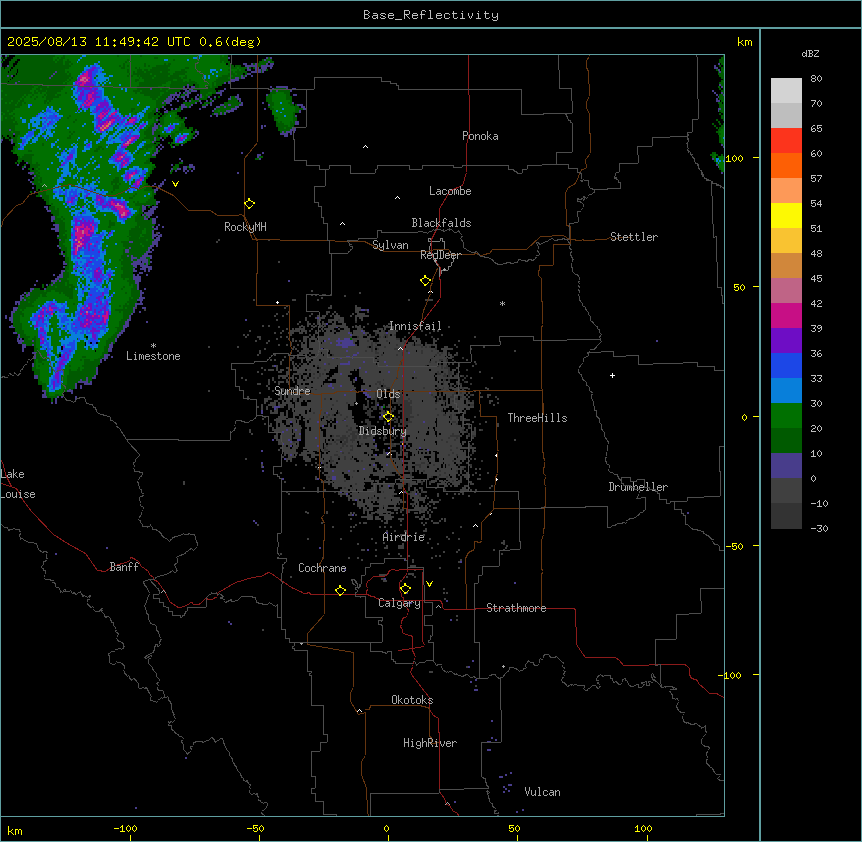Click the Sylvan town label
The width and height of the screenshot is (862, 842).
coord(390,245)
